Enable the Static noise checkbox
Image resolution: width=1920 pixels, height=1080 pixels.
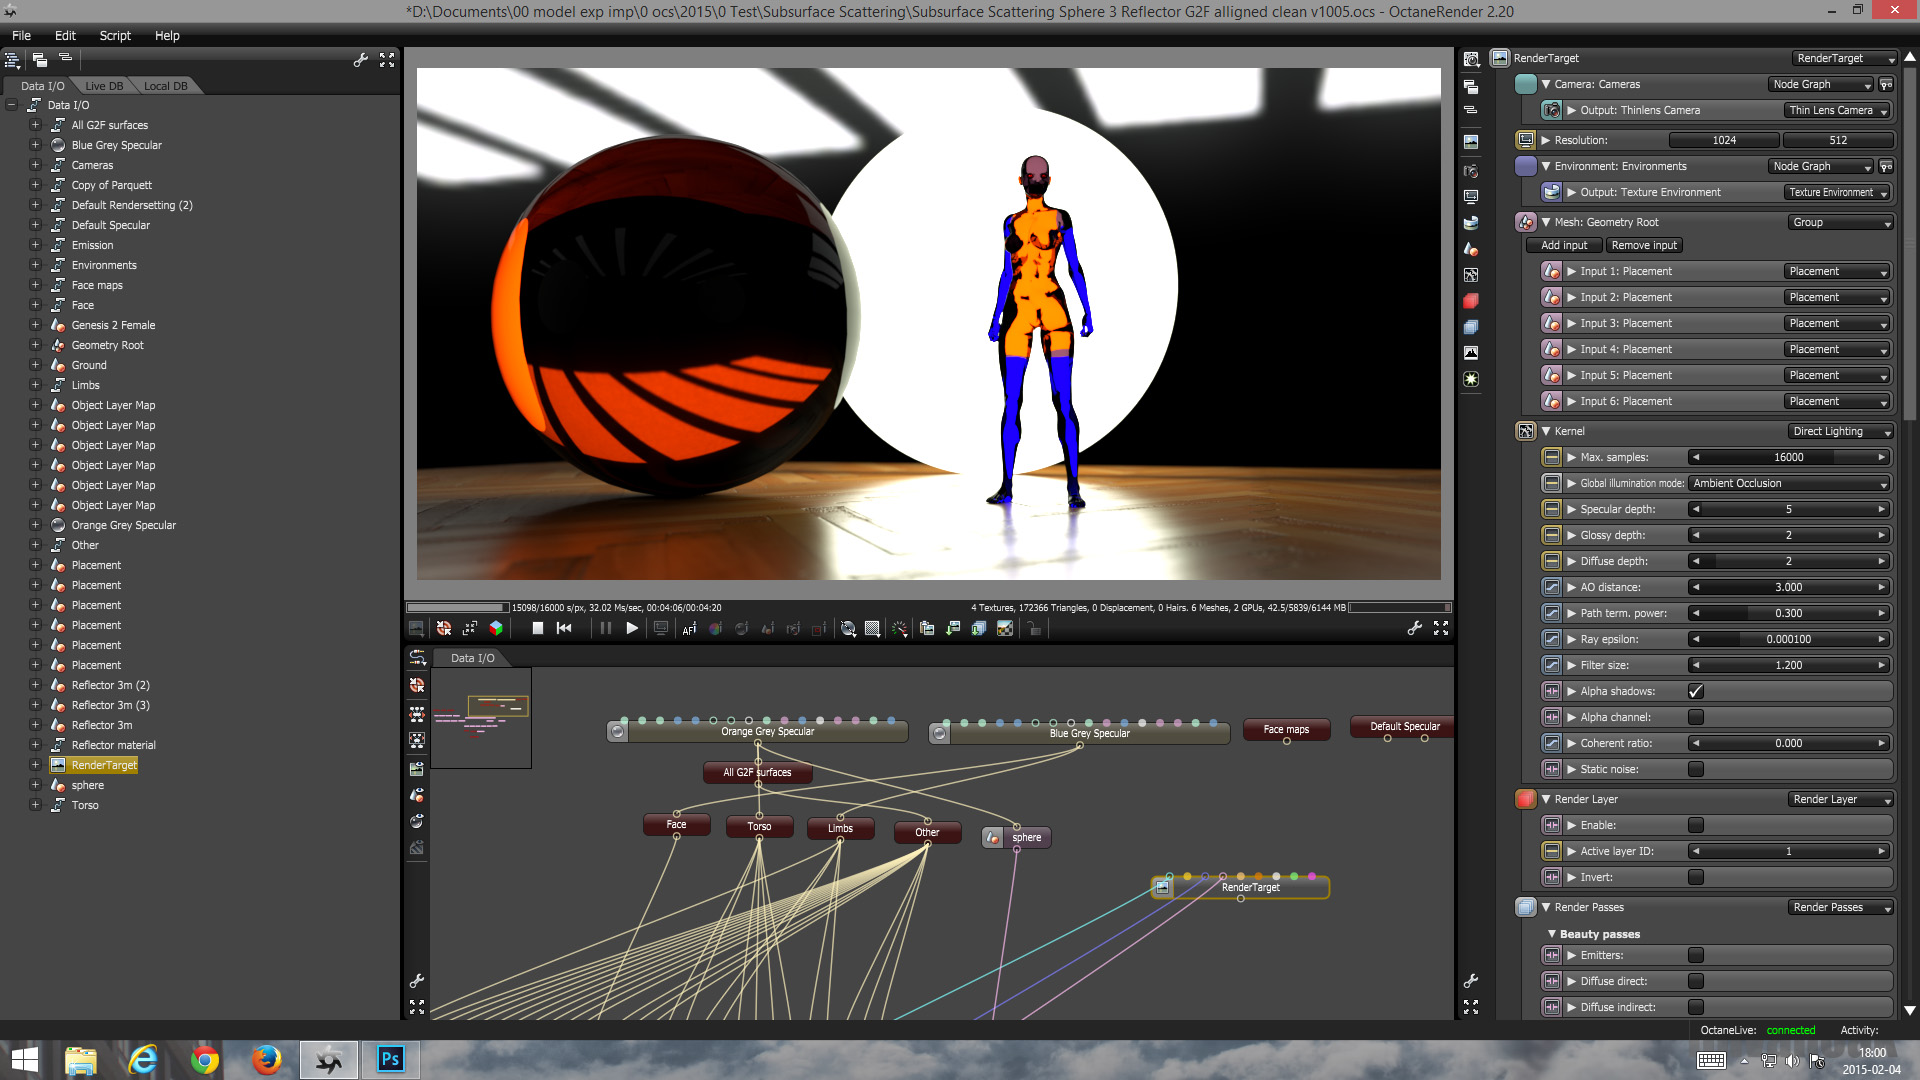tap(1696, 769)
